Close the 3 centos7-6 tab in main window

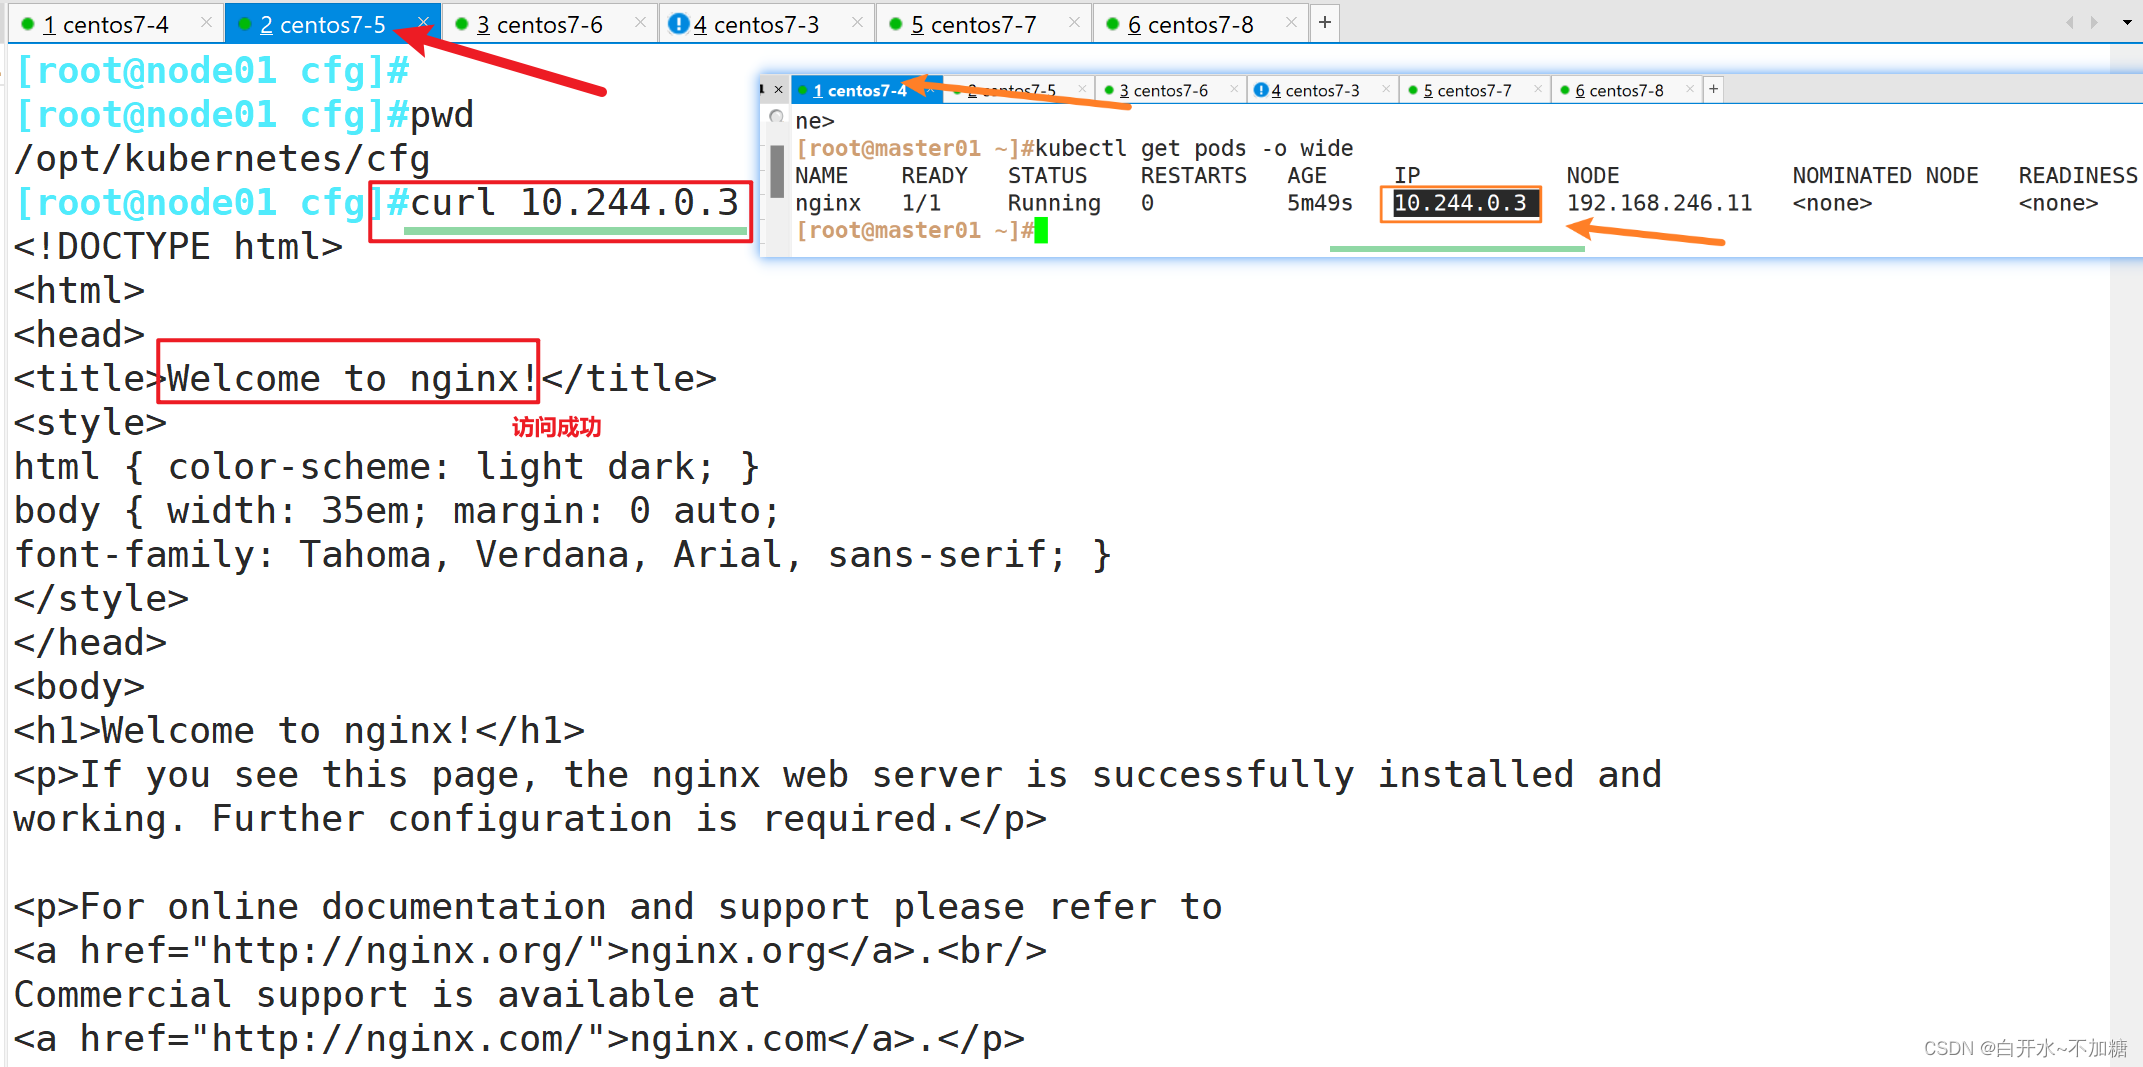point(640,22)
